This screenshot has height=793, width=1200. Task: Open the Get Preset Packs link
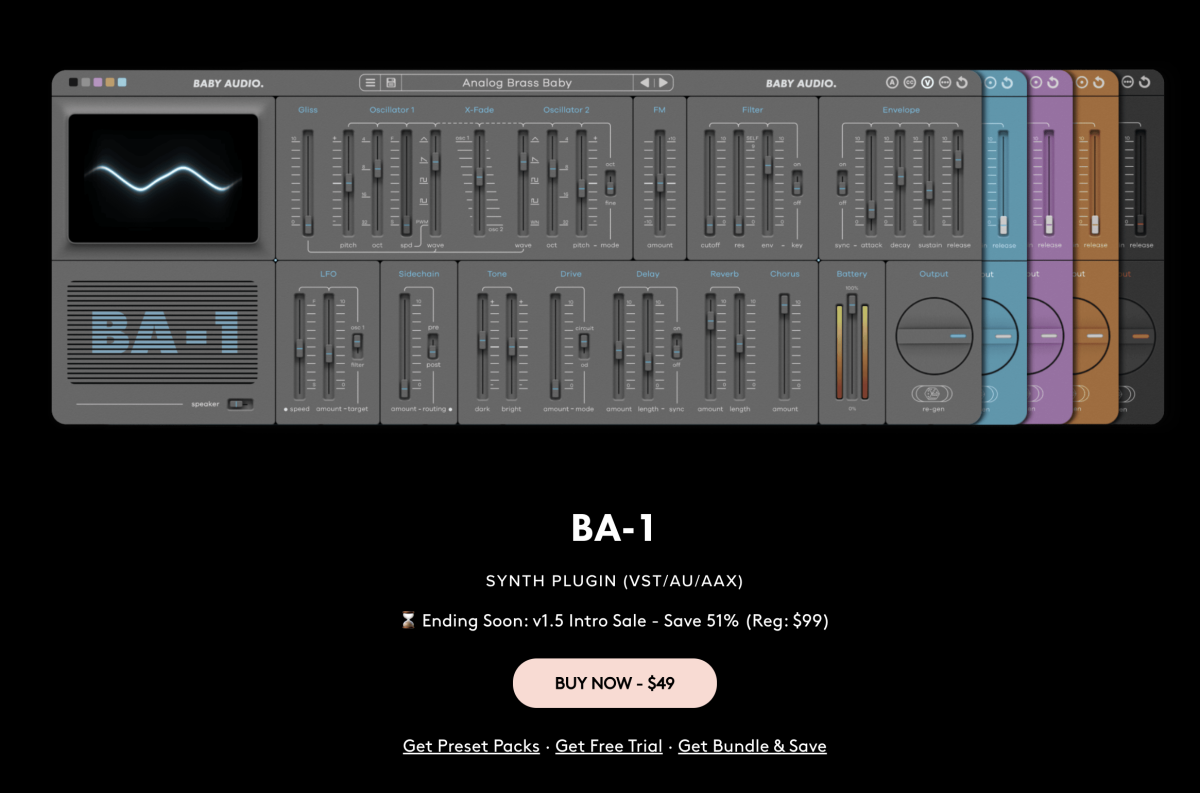point(471,746)
